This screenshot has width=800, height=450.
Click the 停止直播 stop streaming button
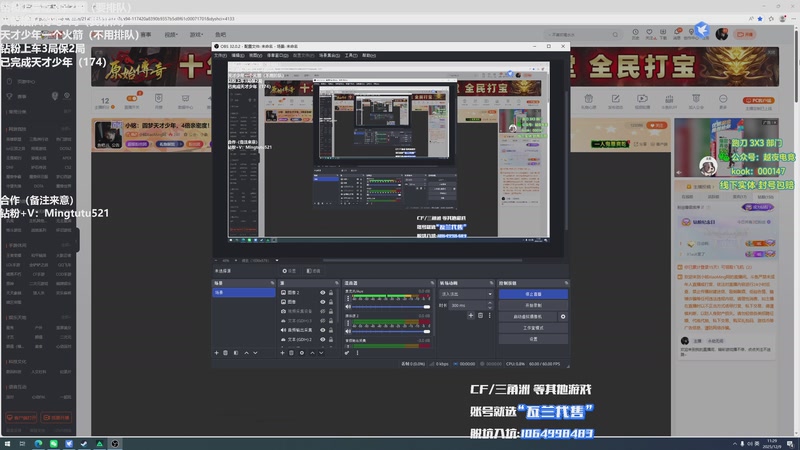coord(533,294)
